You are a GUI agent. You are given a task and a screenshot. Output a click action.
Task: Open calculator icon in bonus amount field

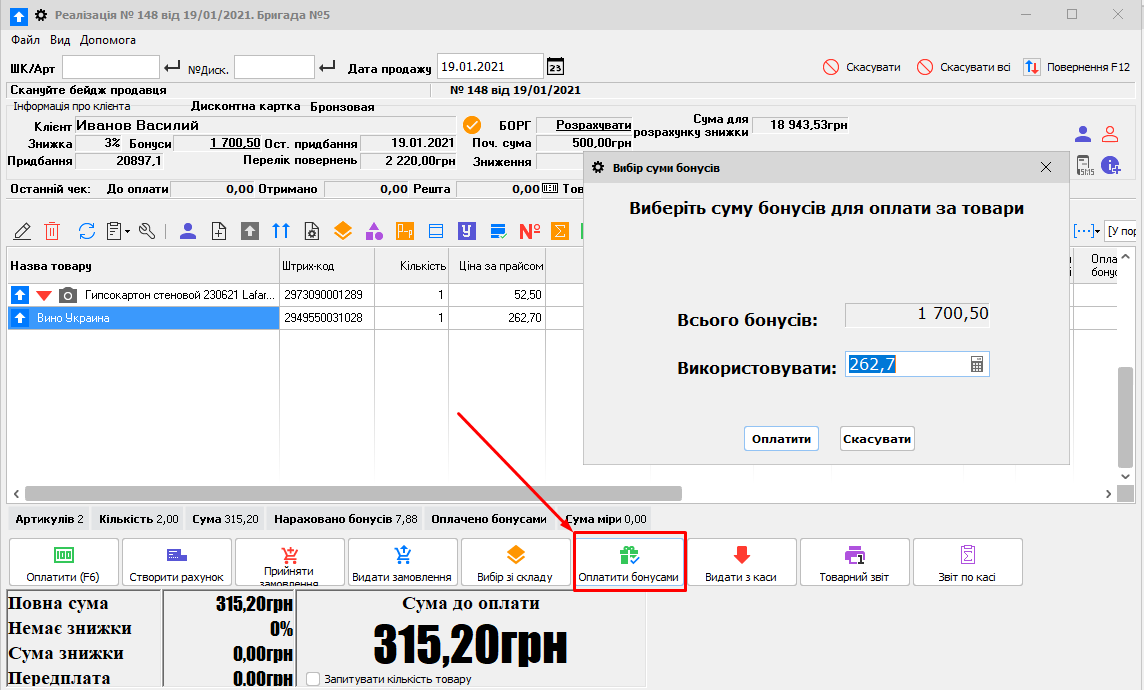977,365
